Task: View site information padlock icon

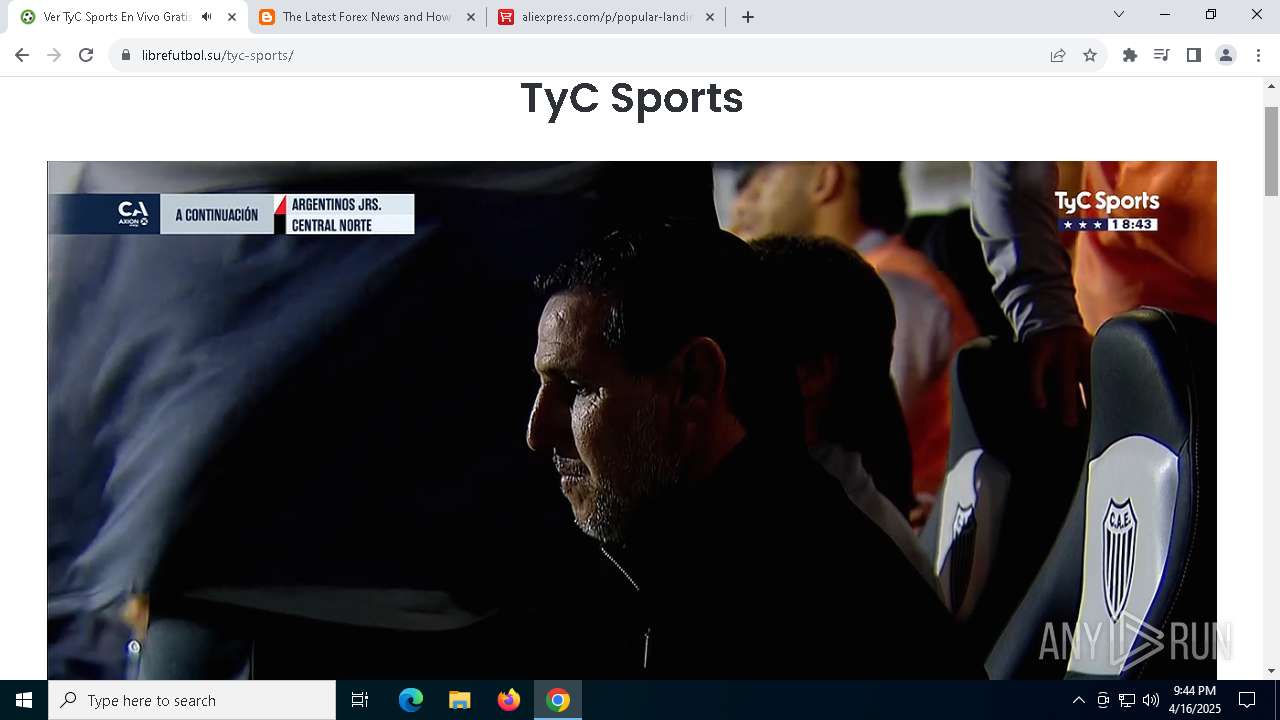Action: 126,55
